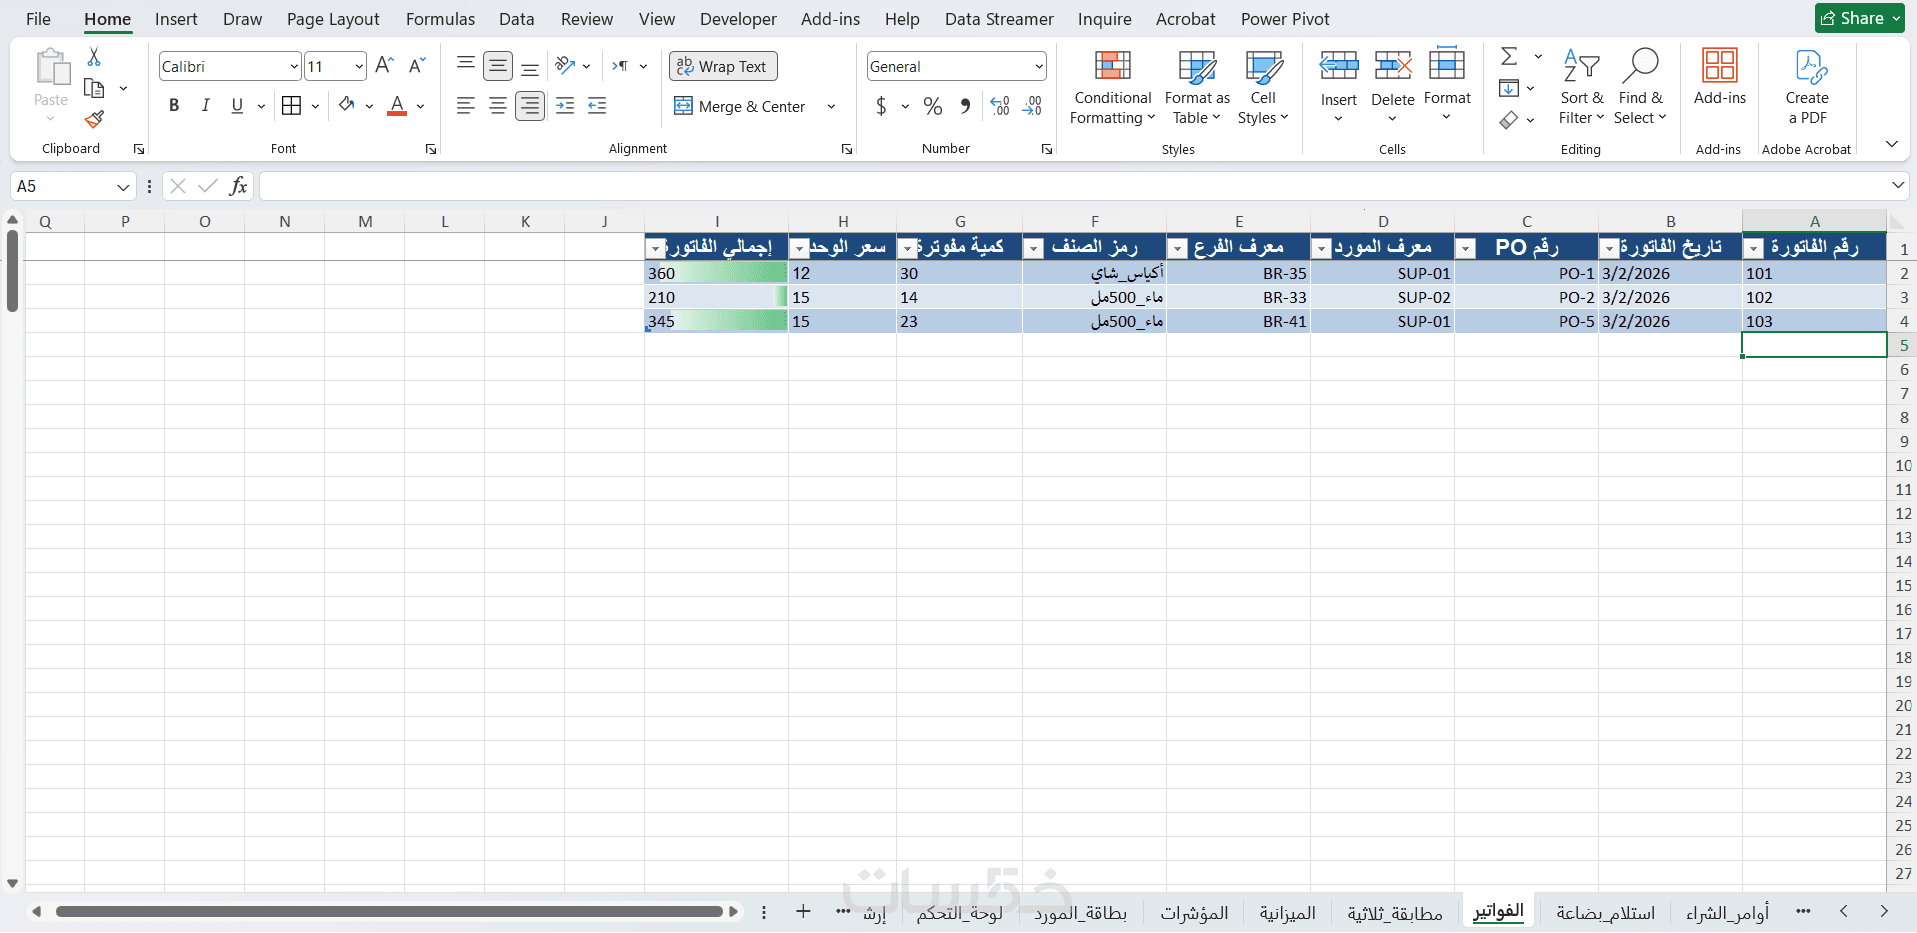
Task: Click the Format Painter icon
Action: coord(94,120)
